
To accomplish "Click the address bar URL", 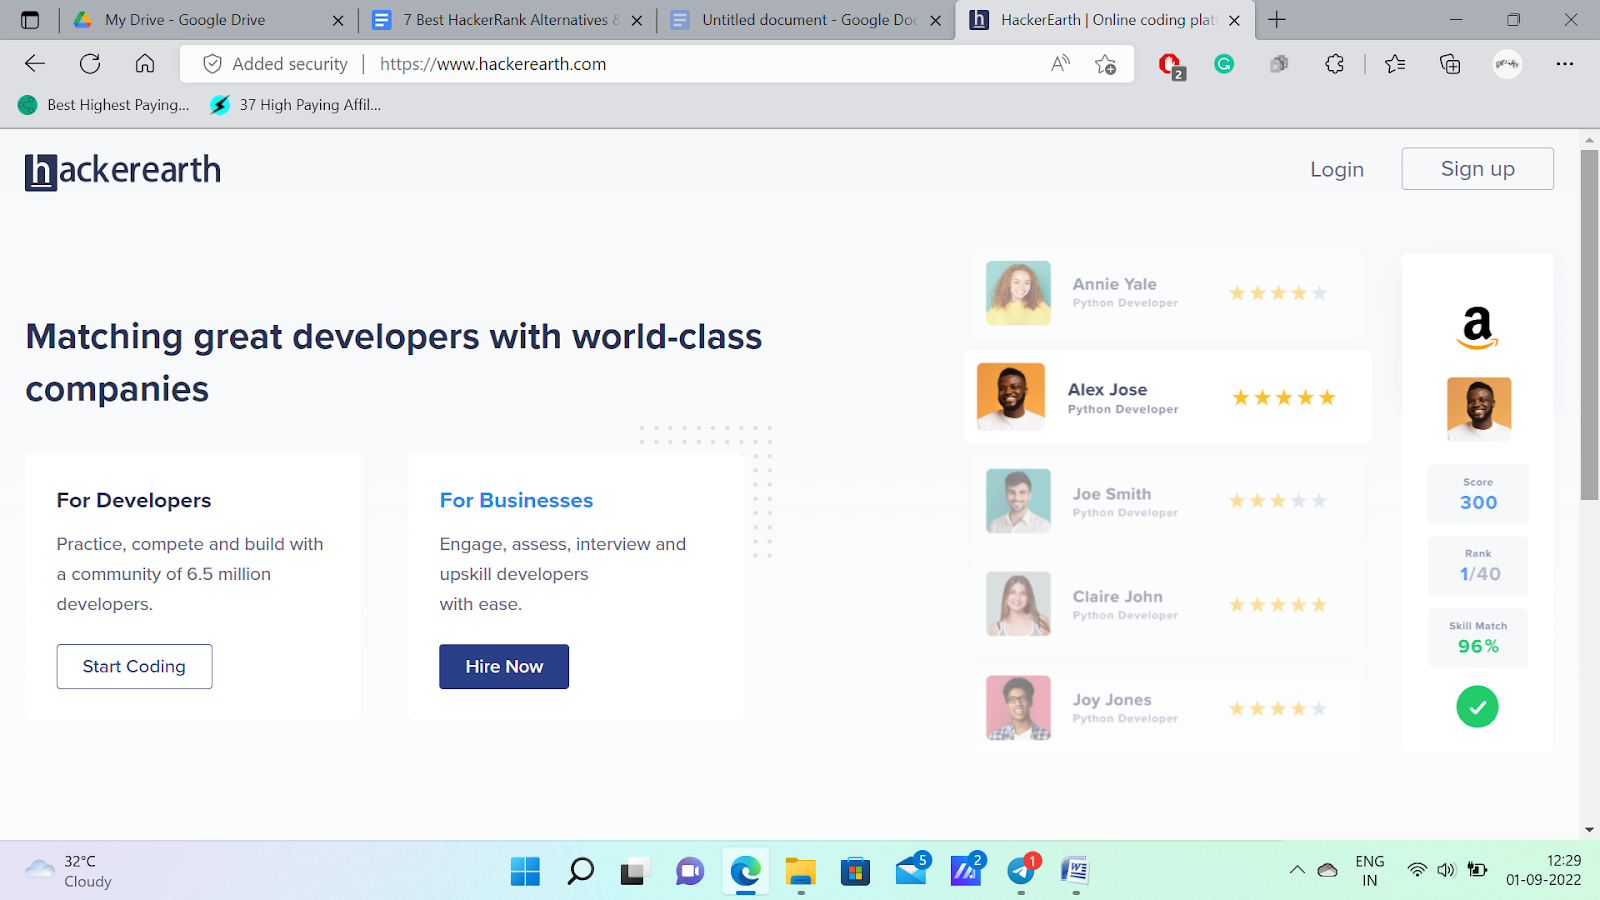I will 493,64.
